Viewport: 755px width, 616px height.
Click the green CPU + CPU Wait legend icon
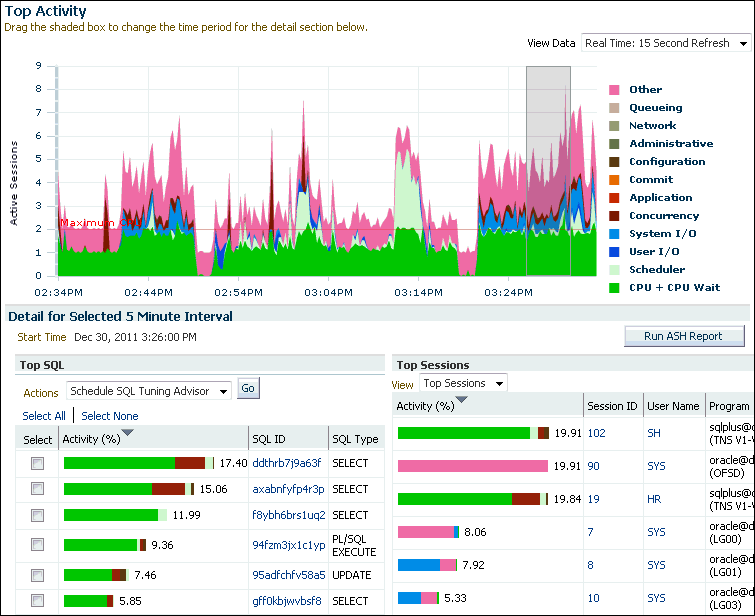click(614, 288)
